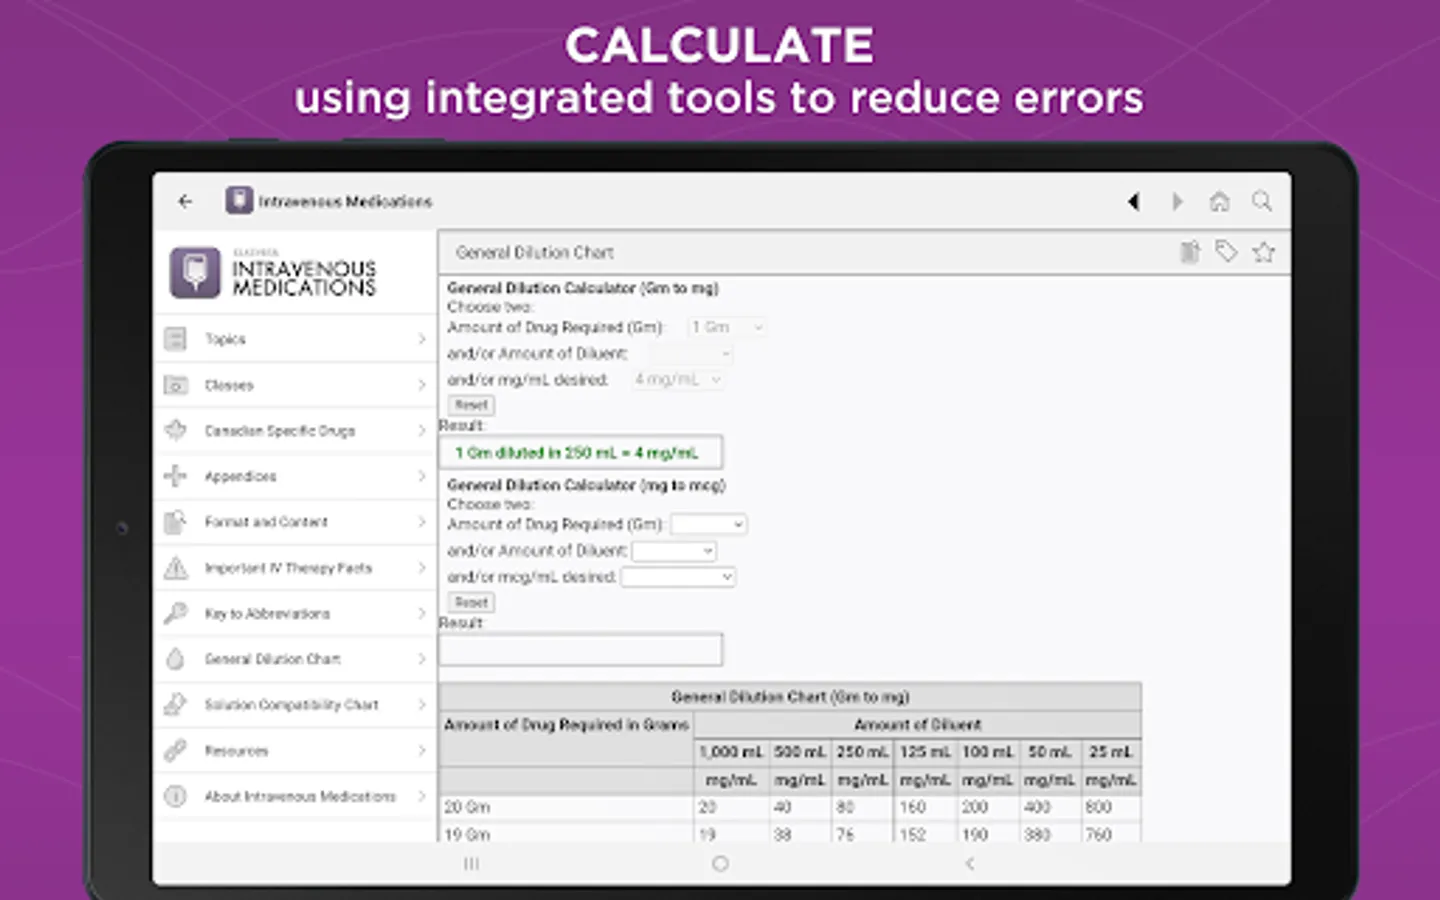The height and width of the screenshot is (900, 1440).
Task: Add a note using the notes icon
Action: point(1189,252)
